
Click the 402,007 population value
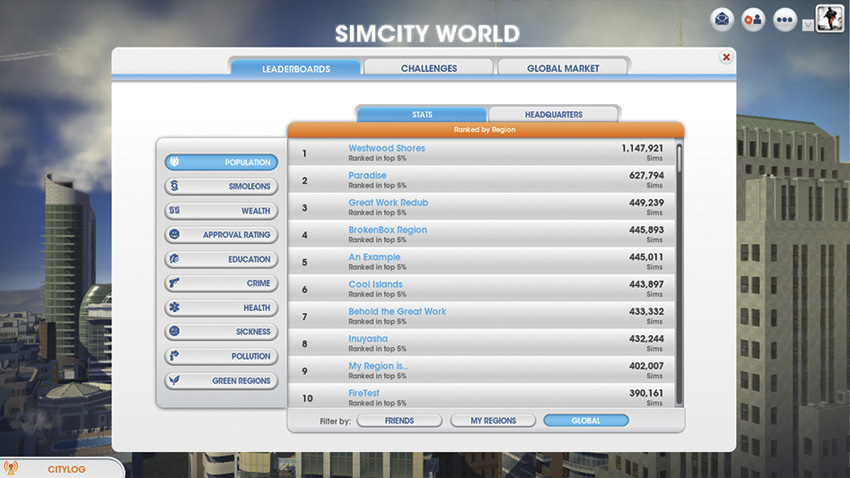coord(646,366)
